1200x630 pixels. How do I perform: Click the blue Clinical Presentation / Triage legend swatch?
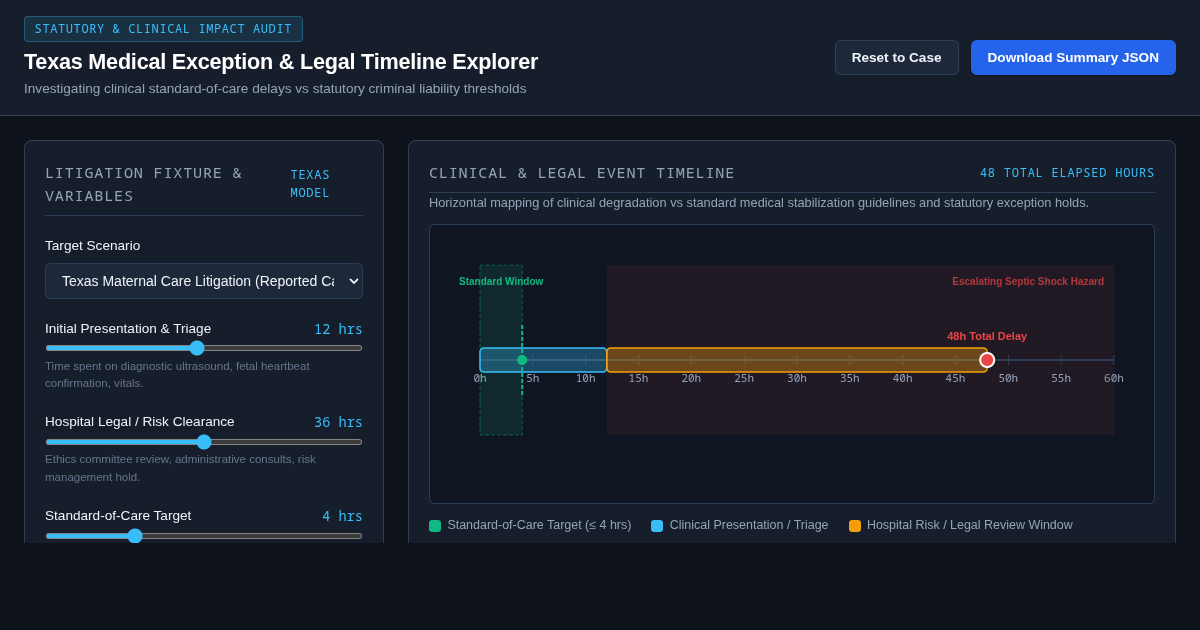click(x=657, y=526)
